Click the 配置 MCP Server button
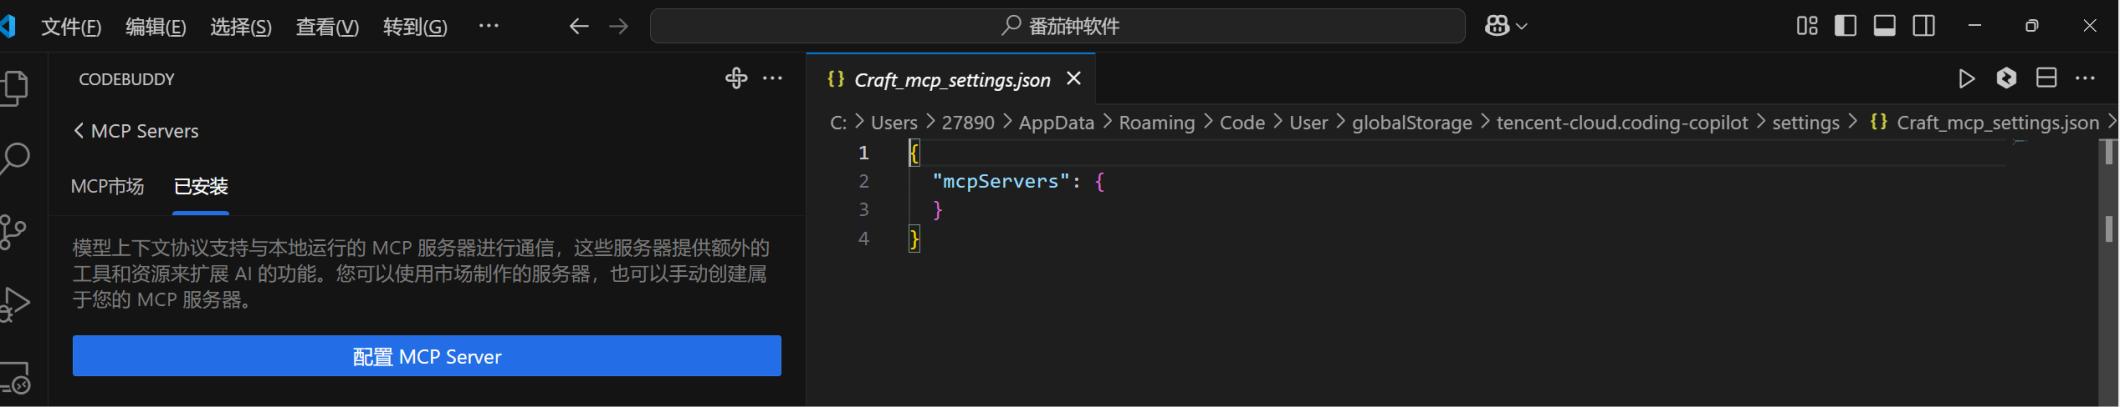The width and height of the screenshot is (2120, 407). tap(427, 356)
